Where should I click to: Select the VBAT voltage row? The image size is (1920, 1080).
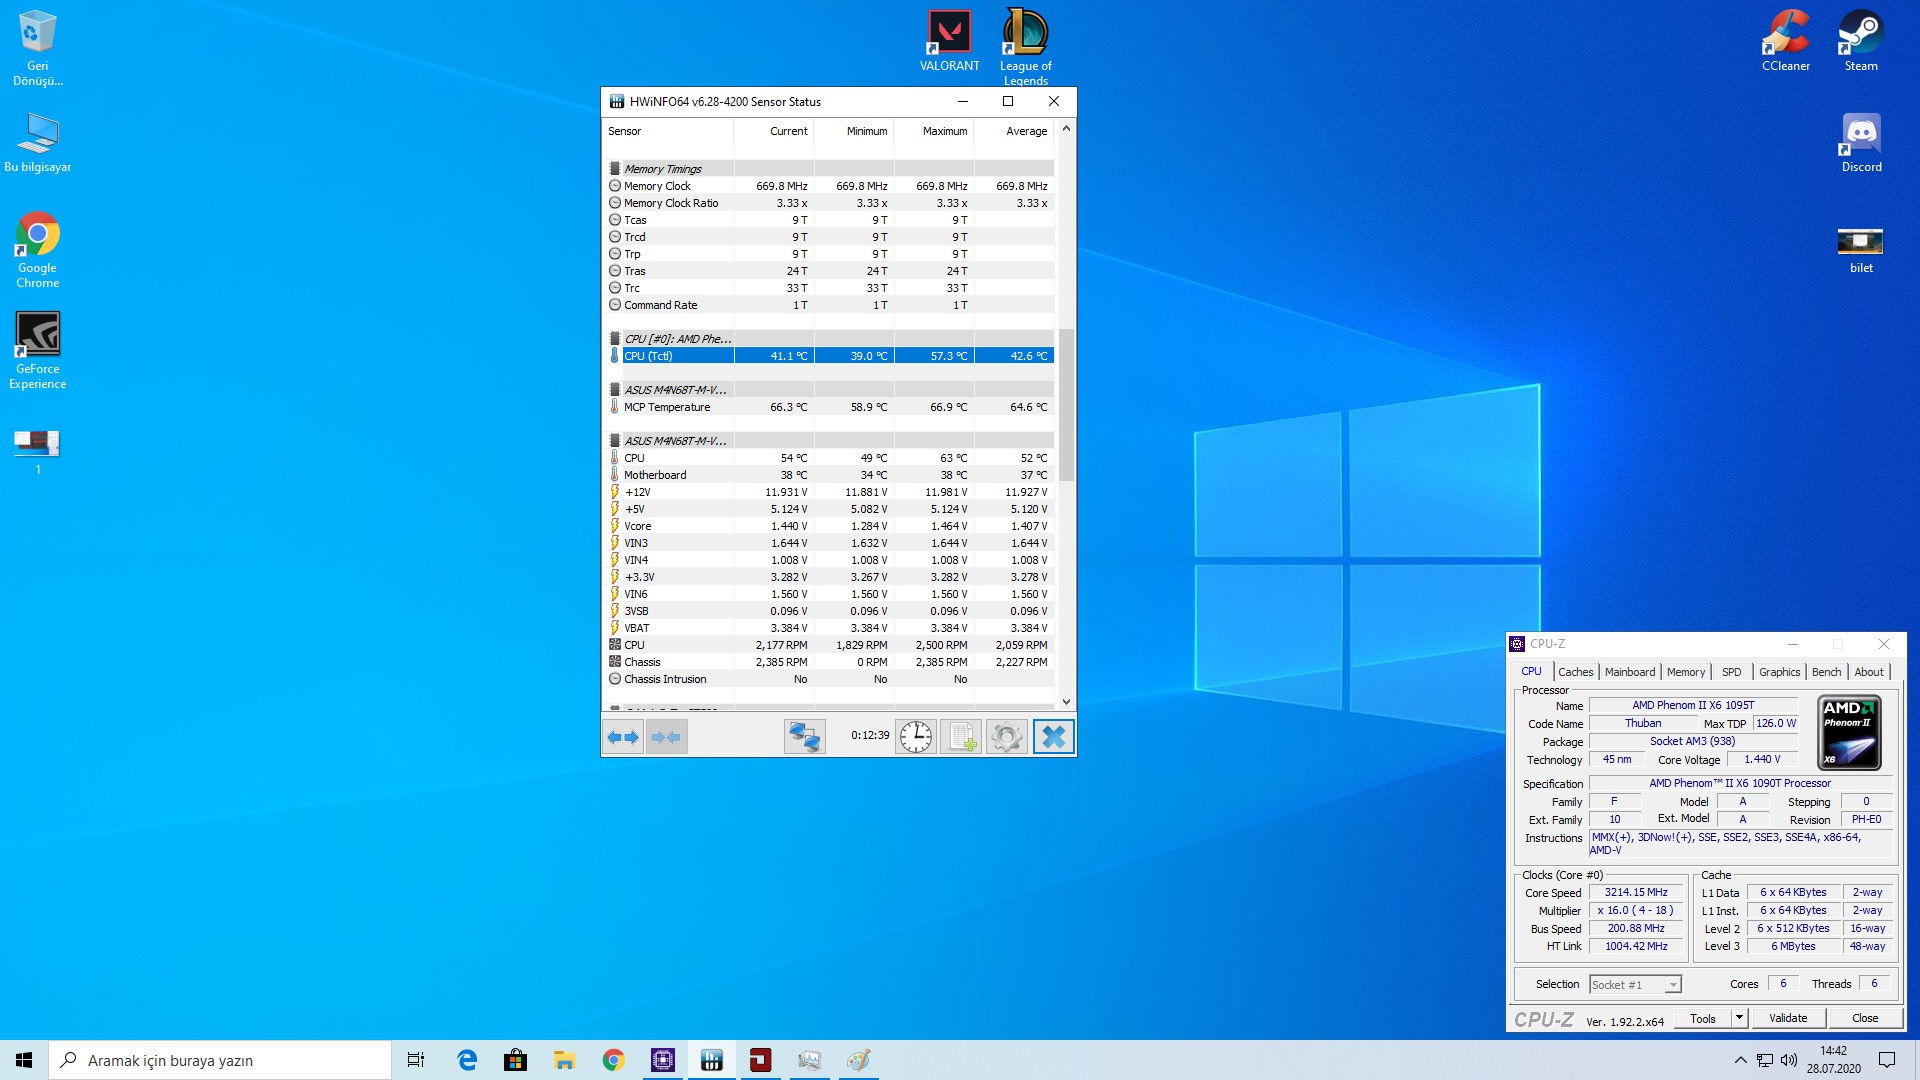pyautogui.click(x=829, y=628)
